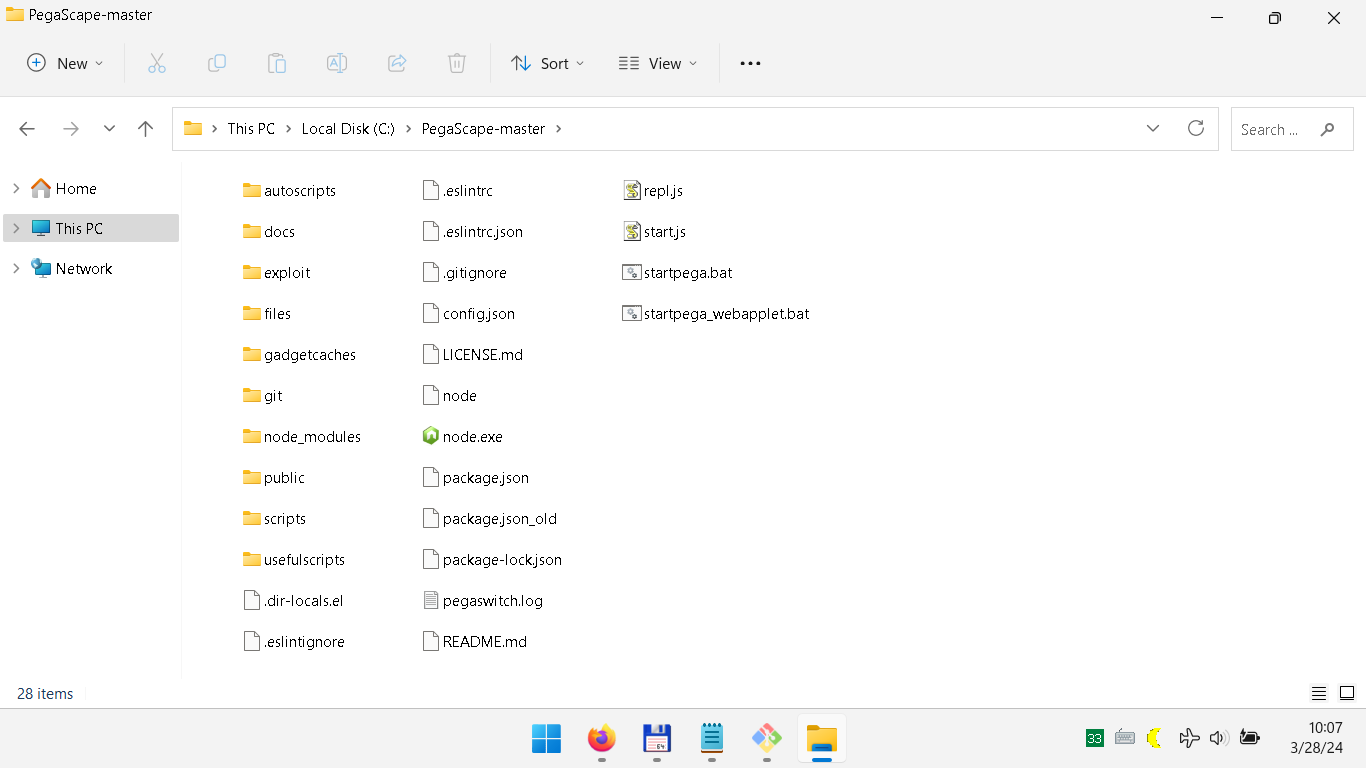The width and height of the screenshot is (1366, 768).
Task: Expand address bar history dropdown
Action: [x=1153, y=128]
